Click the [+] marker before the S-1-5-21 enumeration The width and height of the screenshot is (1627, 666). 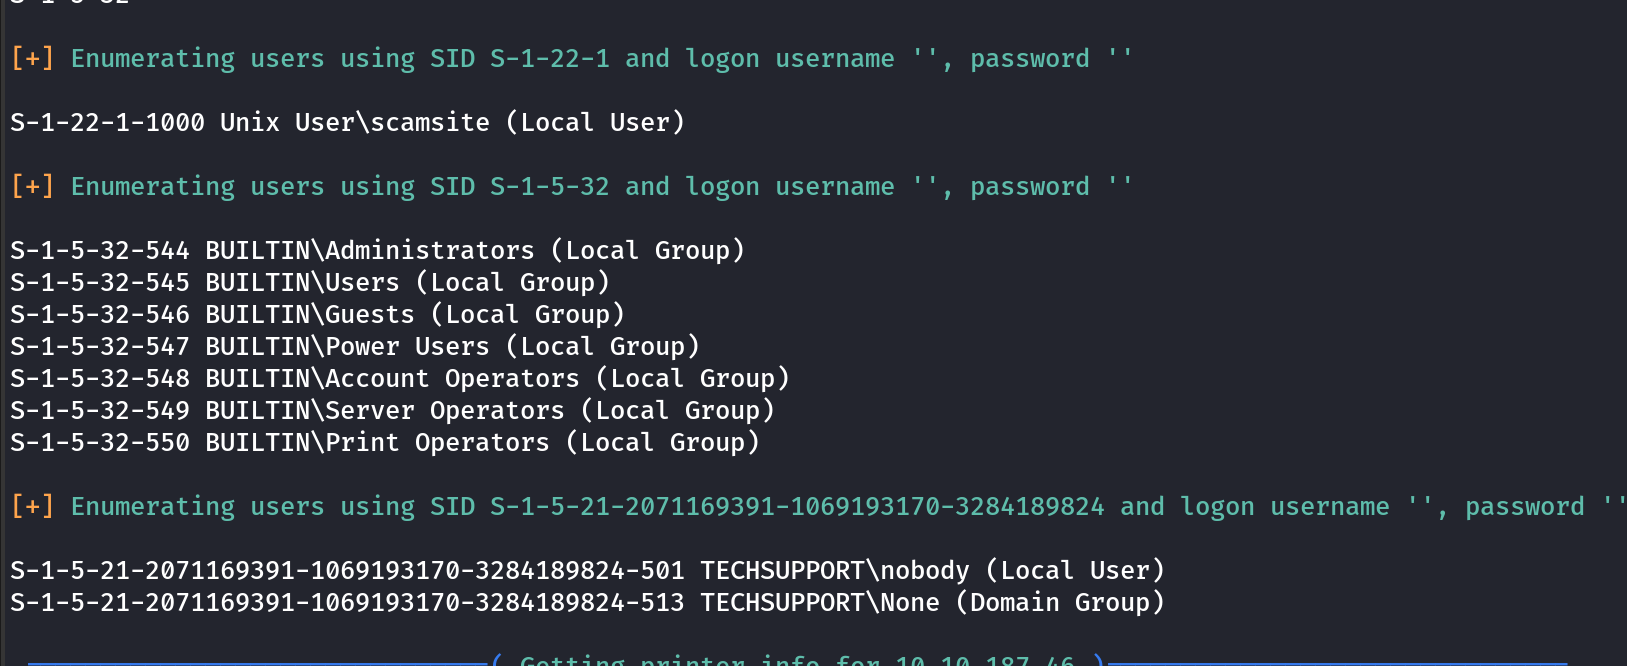32,507
